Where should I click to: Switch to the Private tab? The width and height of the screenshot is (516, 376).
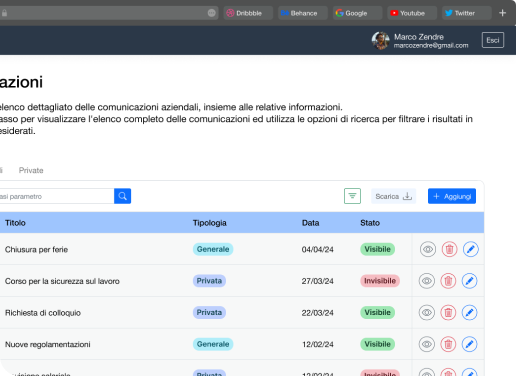(x=31, y=170)
